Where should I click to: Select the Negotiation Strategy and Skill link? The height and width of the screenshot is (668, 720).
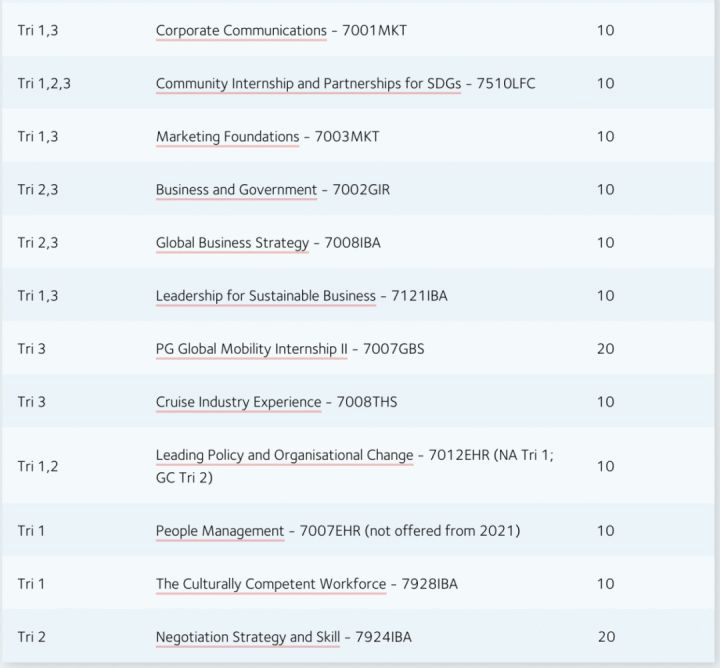(x=249, y=636)
